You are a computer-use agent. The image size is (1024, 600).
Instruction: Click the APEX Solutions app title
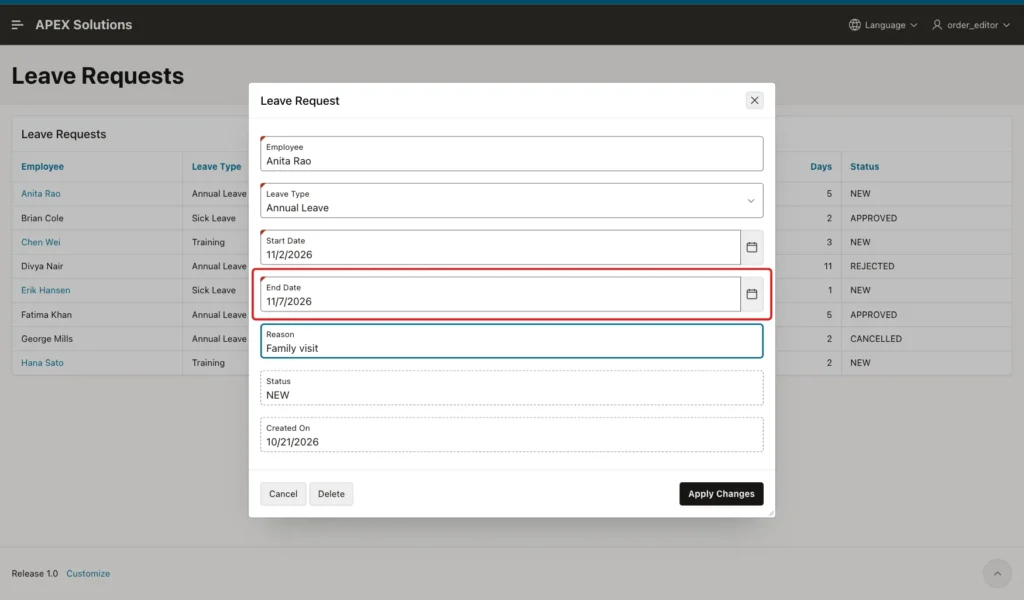click(x=84, y=25)
